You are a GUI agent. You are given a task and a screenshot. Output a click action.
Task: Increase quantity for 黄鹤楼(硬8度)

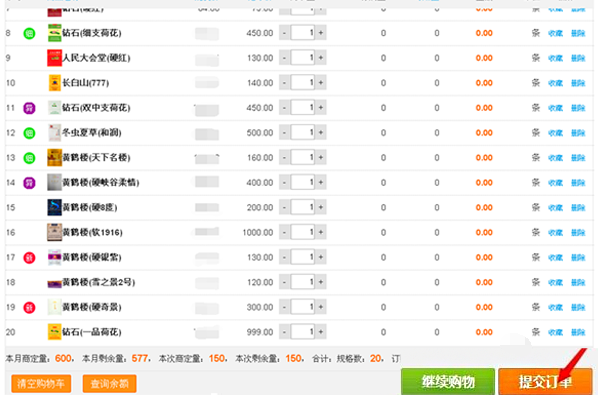(321, 207)
